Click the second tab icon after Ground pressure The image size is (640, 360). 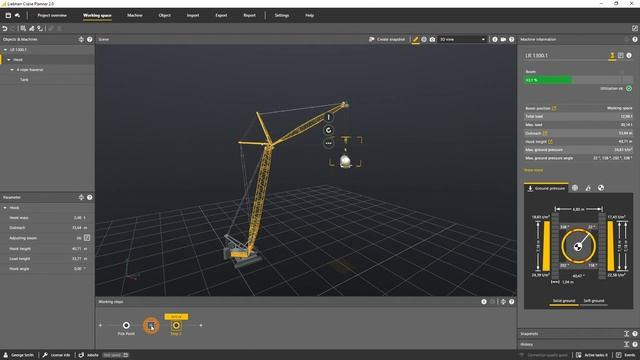pyautogui.click(x=575, y=188)
